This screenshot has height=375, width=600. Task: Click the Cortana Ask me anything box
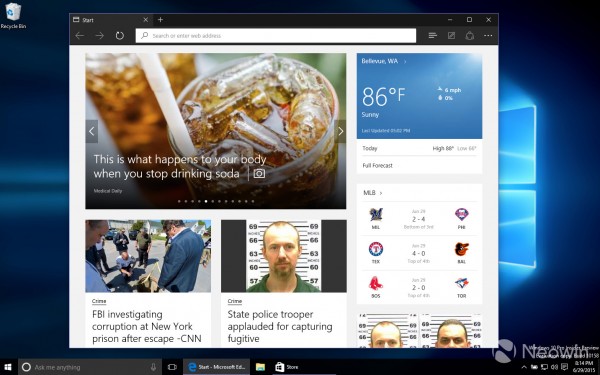pyautogui.click(x=89, y=367)
